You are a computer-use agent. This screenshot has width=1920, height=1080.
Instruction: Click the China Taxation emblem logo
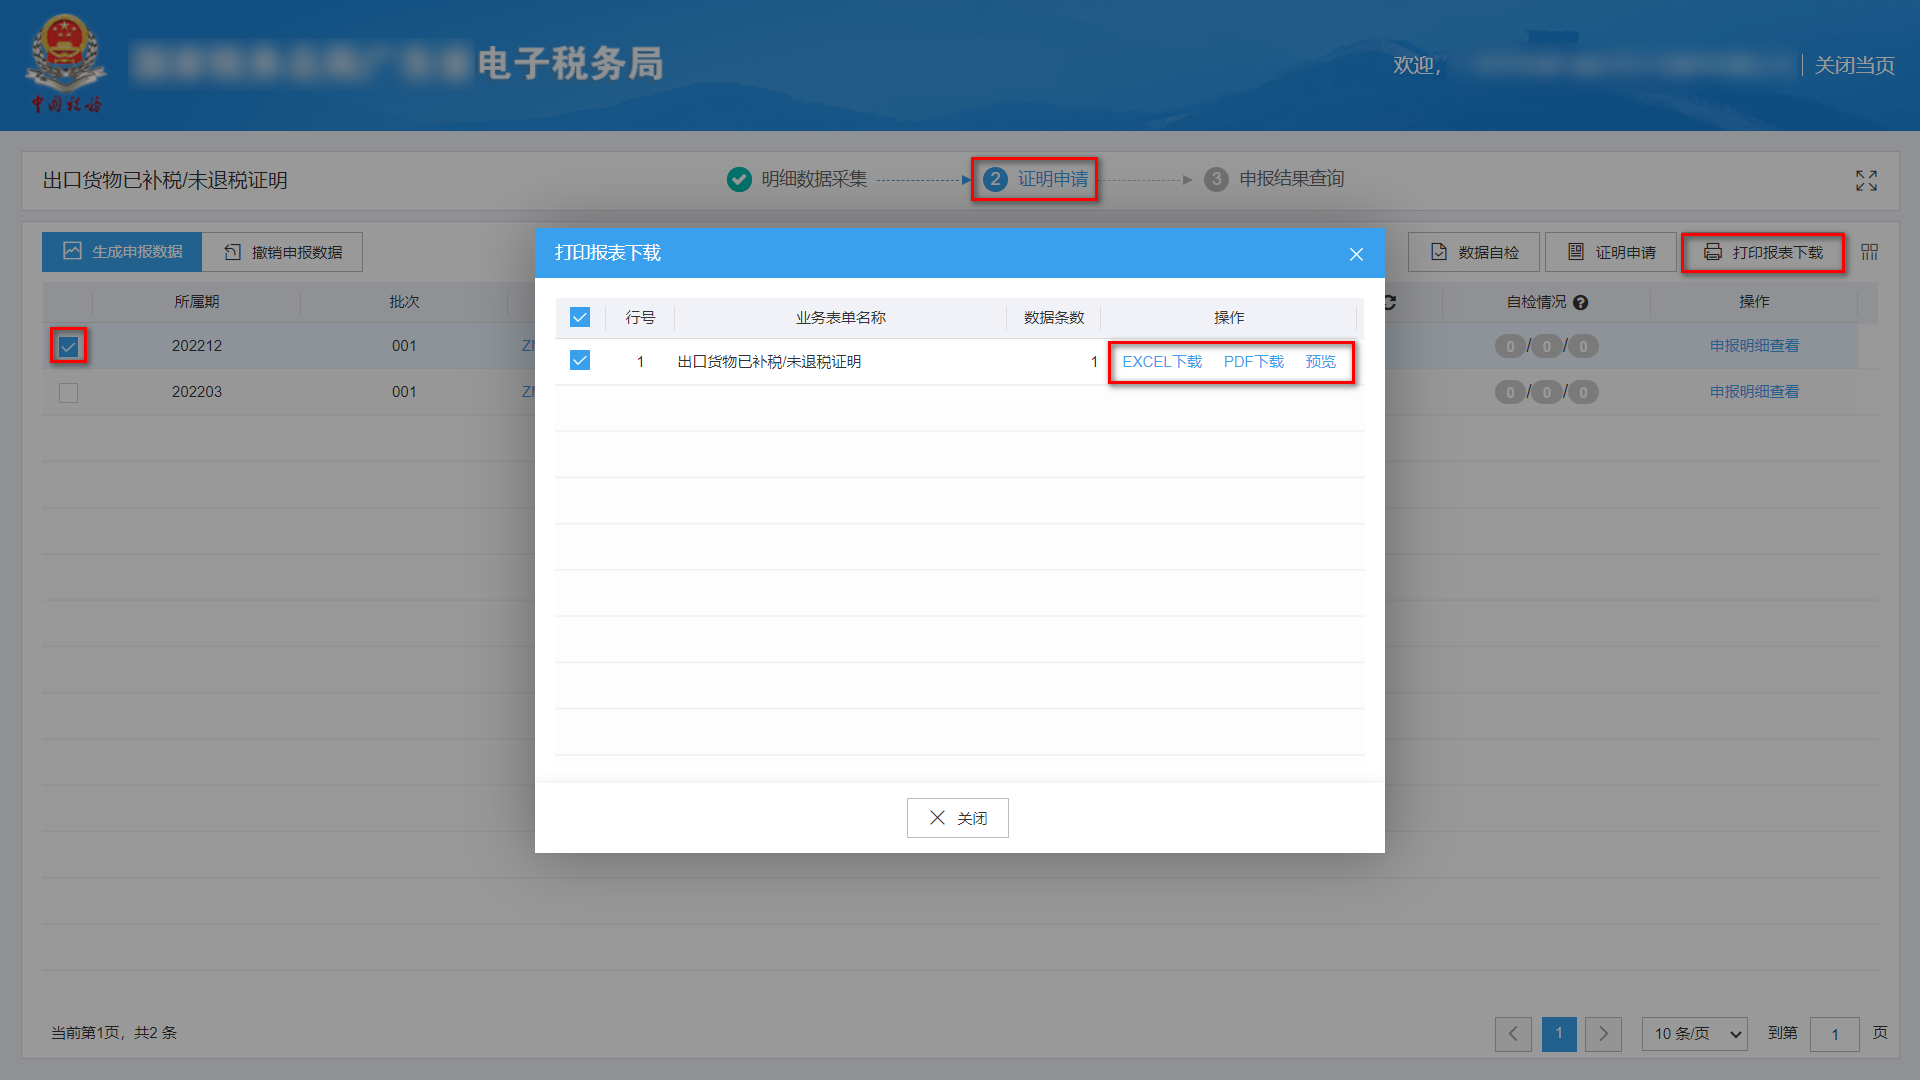tap(66, 60)
